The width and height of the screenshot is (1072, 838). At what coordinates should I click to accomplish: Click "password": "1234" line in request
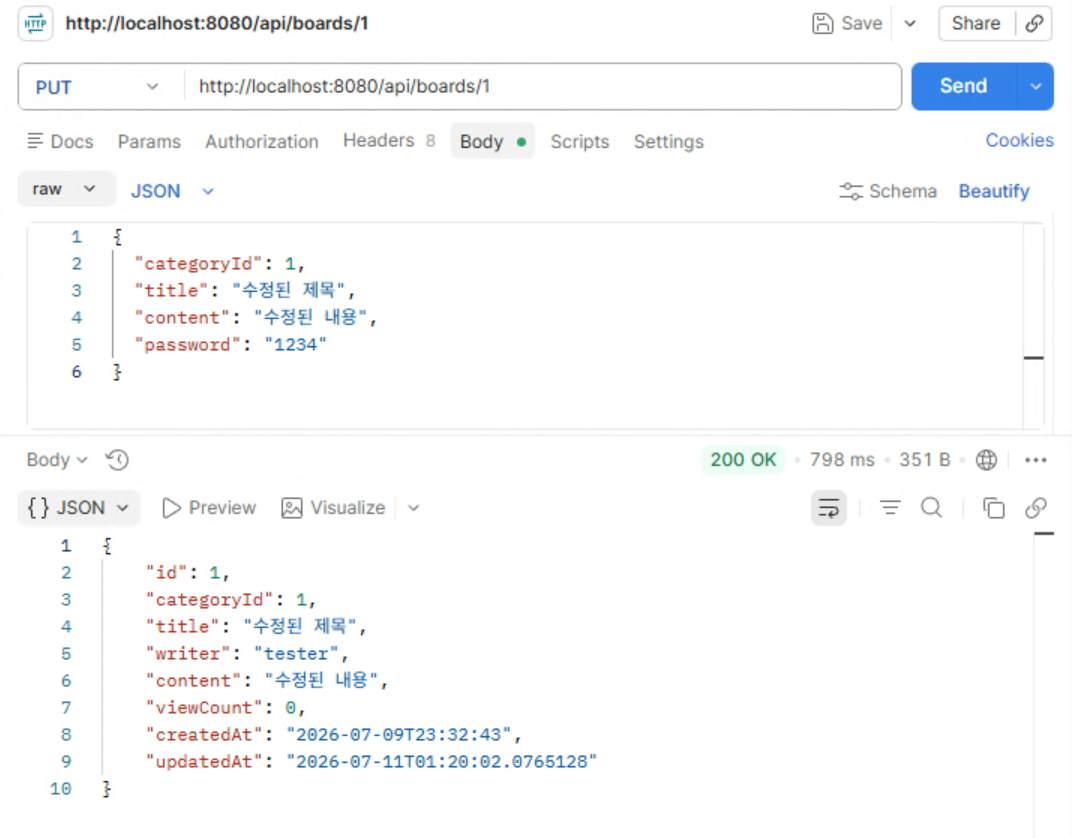[x=230, y=344]
